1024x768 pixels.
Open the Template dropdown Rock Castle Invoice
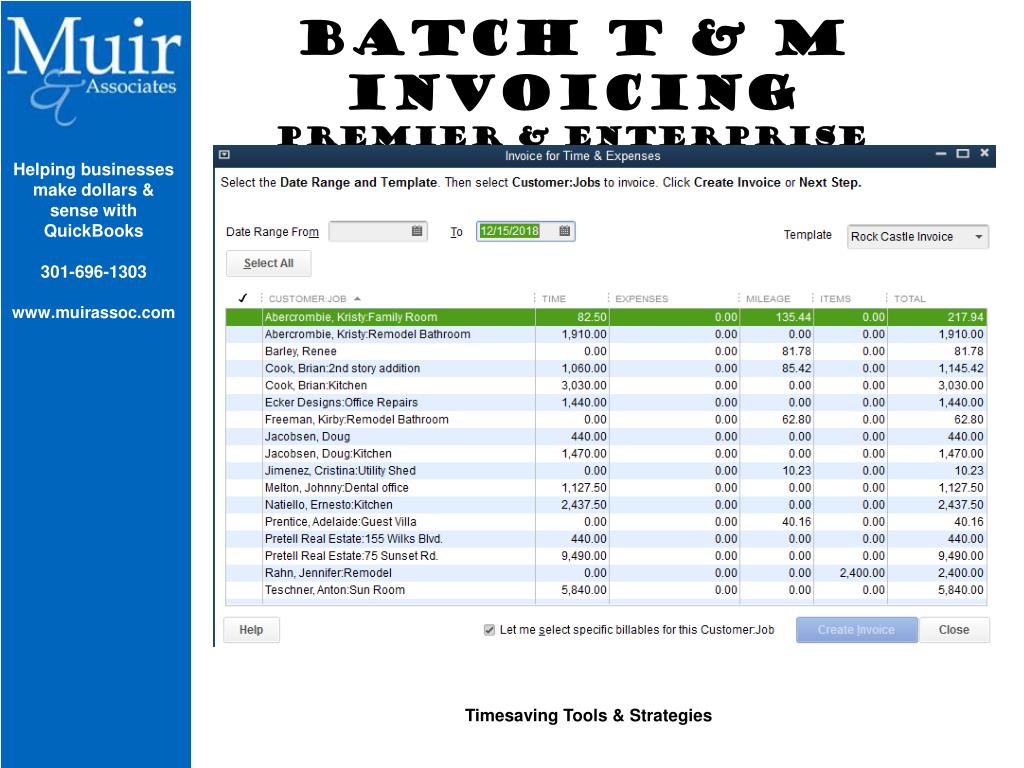click(x=918, y=236)
